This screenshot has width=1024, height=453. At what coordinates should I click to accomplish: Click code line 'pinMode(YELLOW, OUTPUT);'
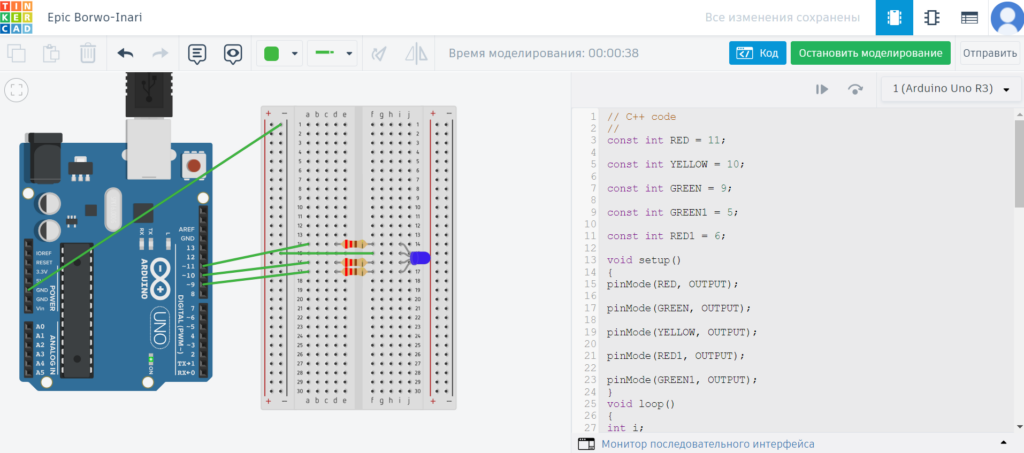pyautogui.click(x=682, y=332)
